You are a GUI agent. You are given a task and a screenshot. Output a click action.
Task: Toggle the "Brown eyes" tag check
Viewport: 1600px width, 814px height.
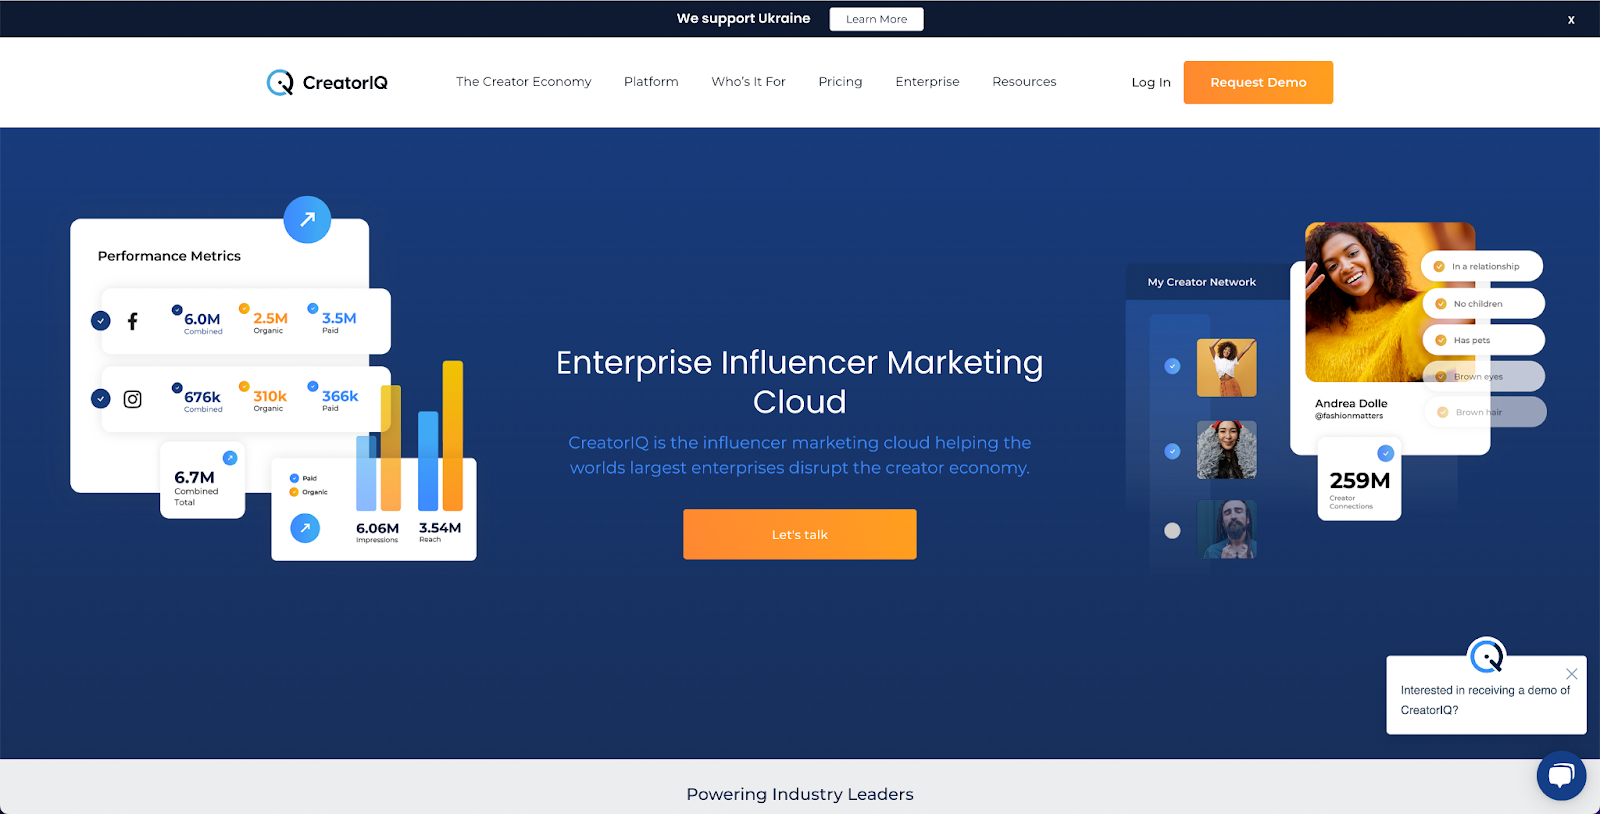click(x=1441, y=377)
